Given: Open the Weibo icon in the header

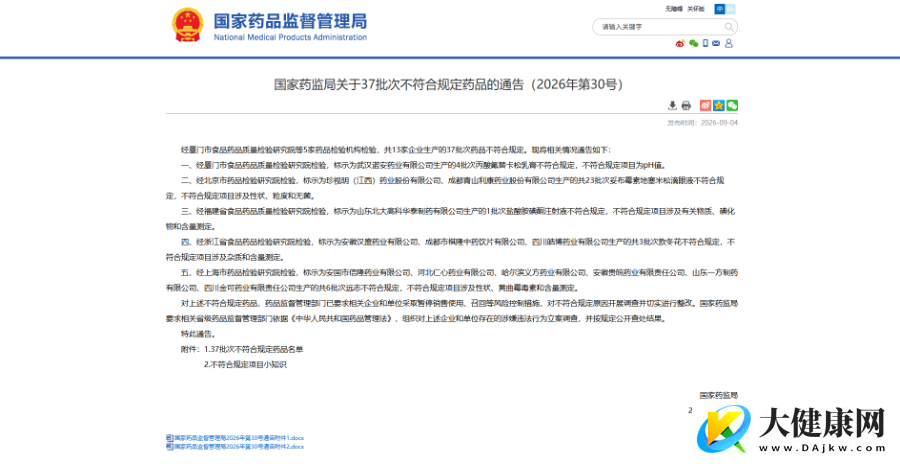Looking at the screenshot, I should click(680, 44).
